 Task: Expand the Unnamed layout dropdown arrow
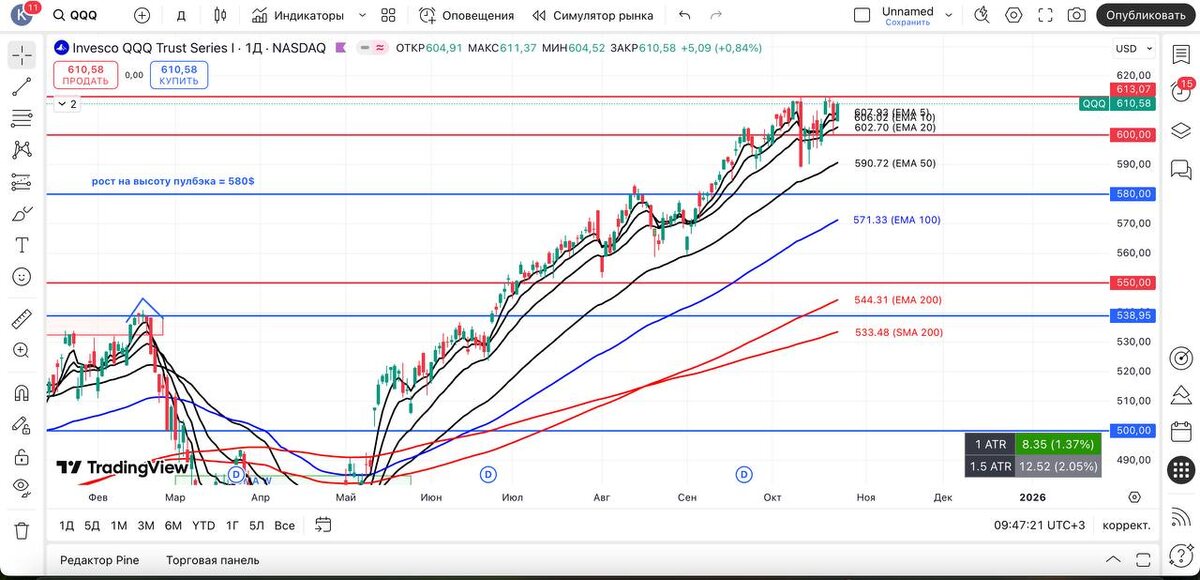(x=950, y=15)
